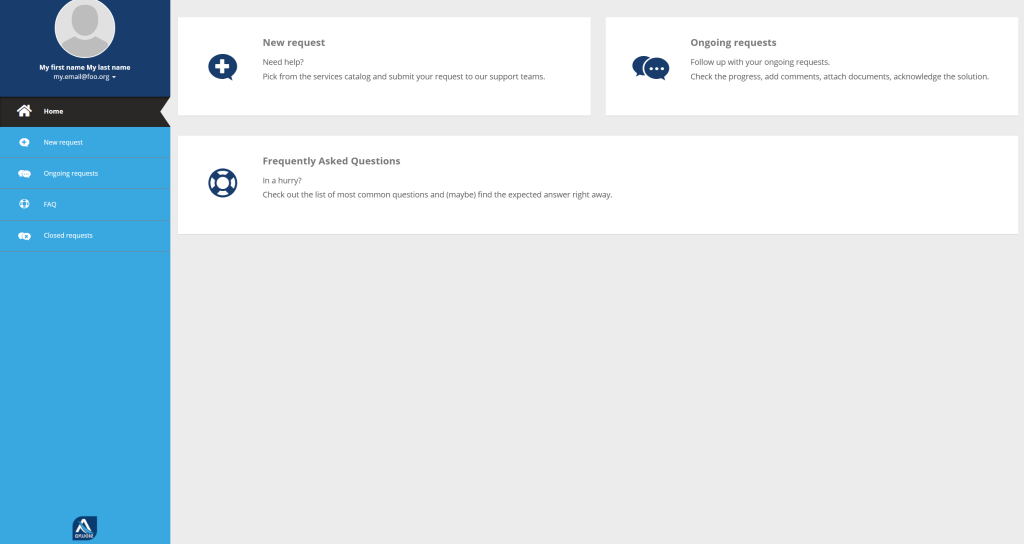Screen dimensions: 1024x544
Task: Click the Ongoing requests chat bubbles sidebar icon
Action: (24, 174)
